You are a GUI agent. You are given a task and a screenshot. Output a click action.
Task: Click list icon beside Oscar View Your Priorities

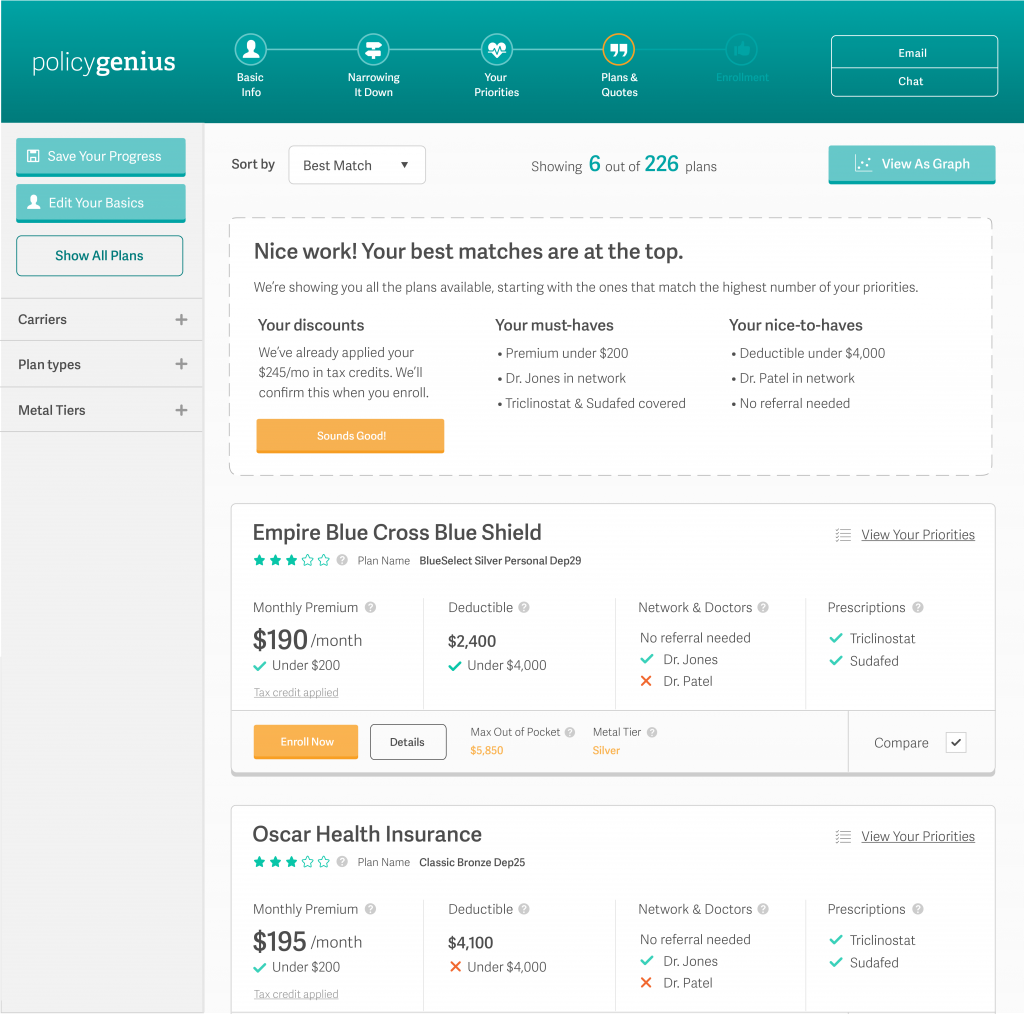pyautogui.click(x=843, y=837)
